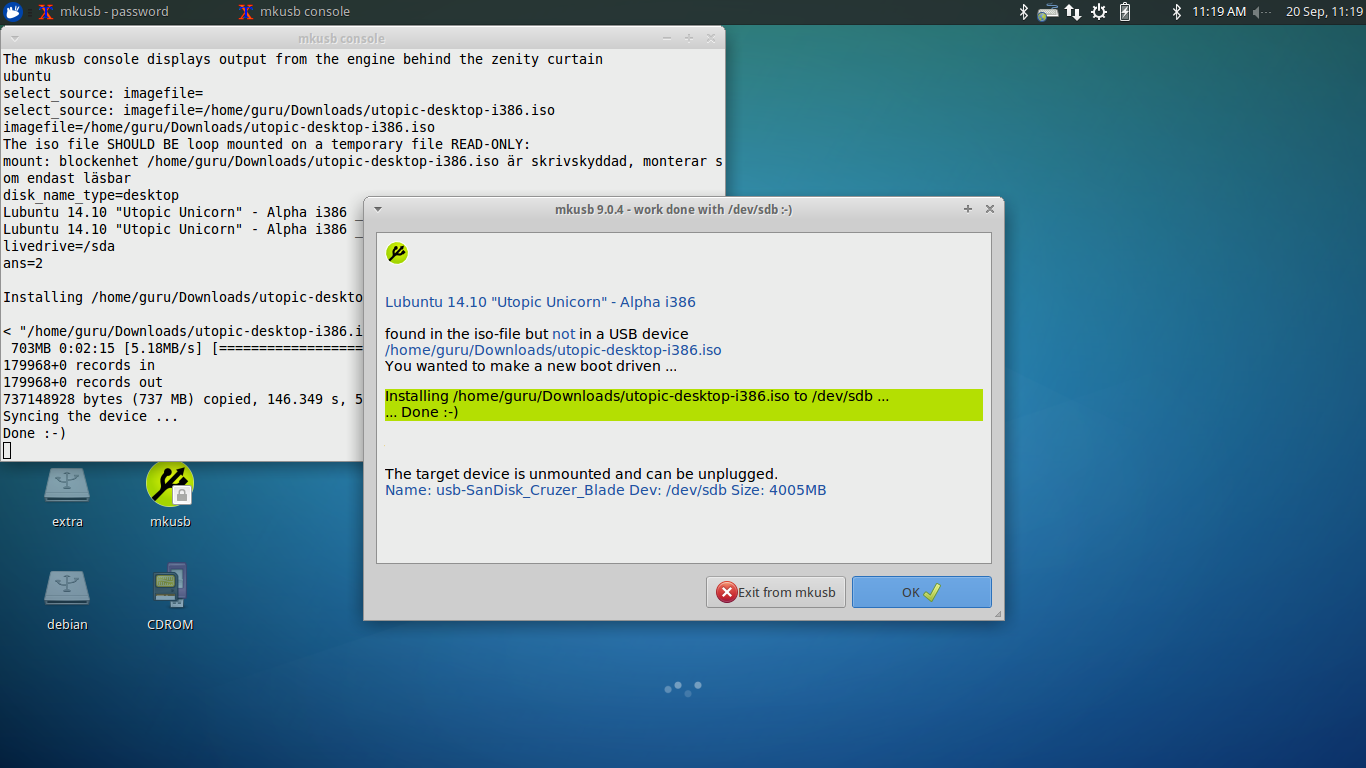The height and width of the screenshot is (768, 1366).
Task: Maximize the mkusb 9.0.4 dialog
Action: point(968,209)
